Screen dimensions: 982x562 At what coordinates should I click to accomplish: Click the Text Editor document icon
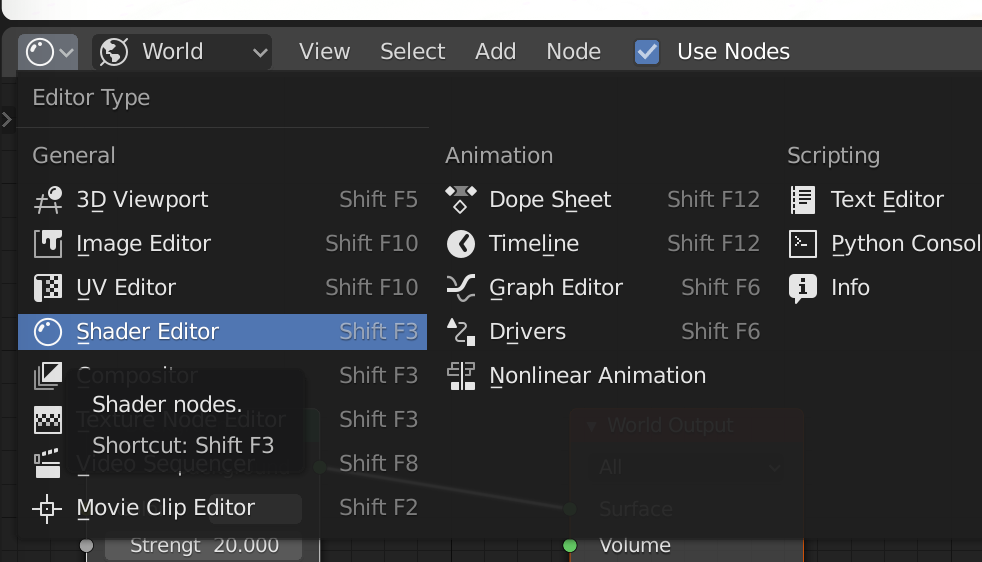(803, 200)
